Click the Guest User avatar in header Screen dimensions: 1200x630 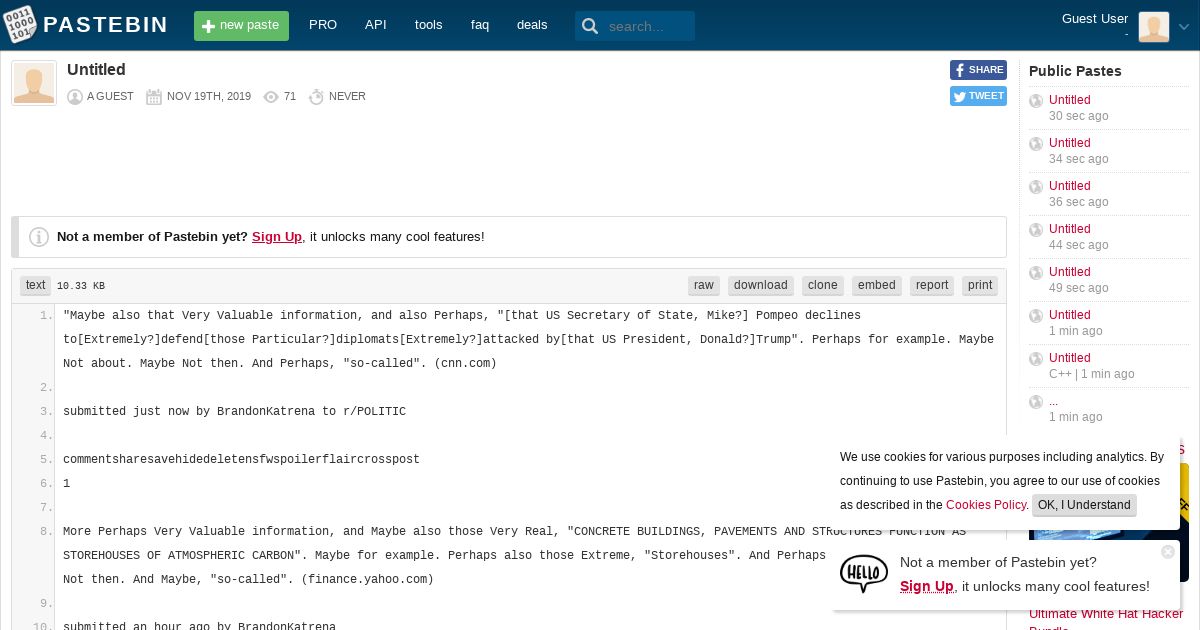click(1154, 27)
